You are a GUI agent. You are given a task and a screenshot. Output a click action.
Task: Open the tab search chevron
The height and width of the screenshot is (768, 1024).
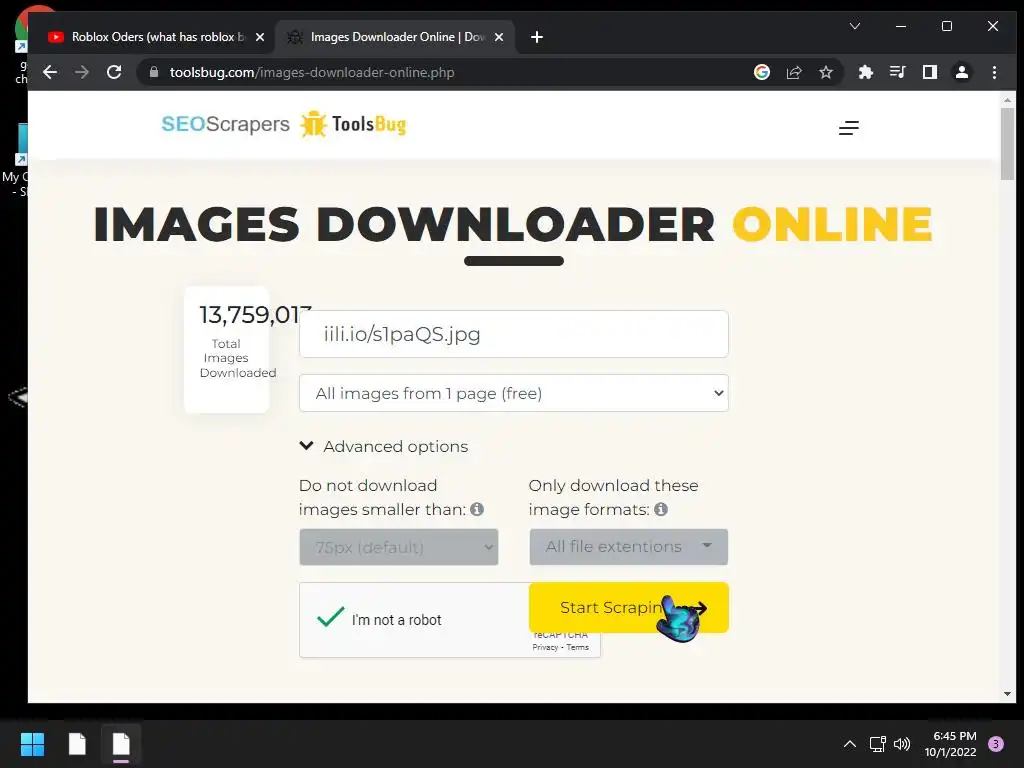click(x=855, y=26)
